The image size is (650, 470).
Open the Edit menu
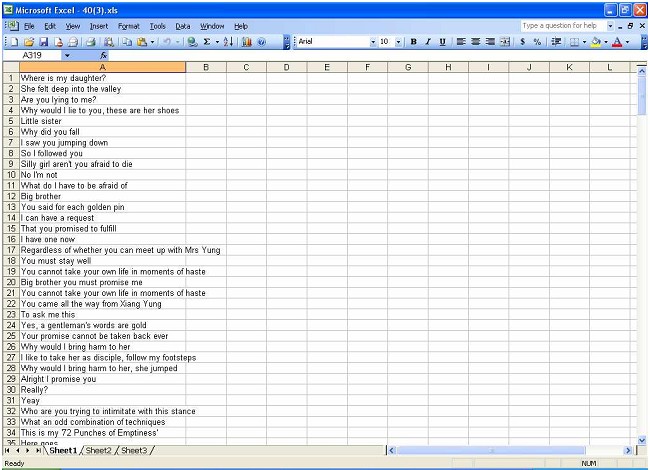pos(50,26)
